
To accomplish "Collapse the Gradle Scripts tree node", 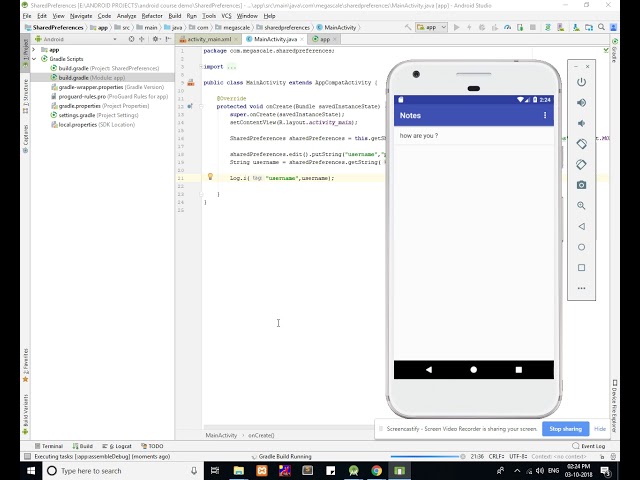I will click(x=34, y=59).
